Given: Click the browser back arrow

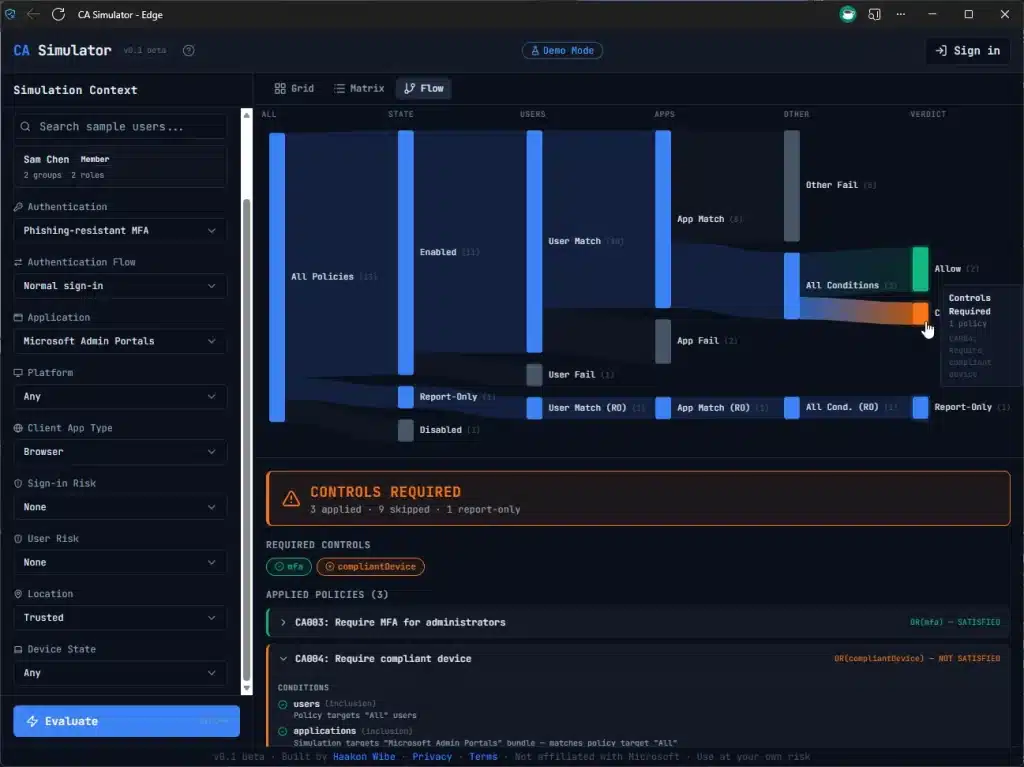Looking at the screenshot, I should (x=34, y=15).
